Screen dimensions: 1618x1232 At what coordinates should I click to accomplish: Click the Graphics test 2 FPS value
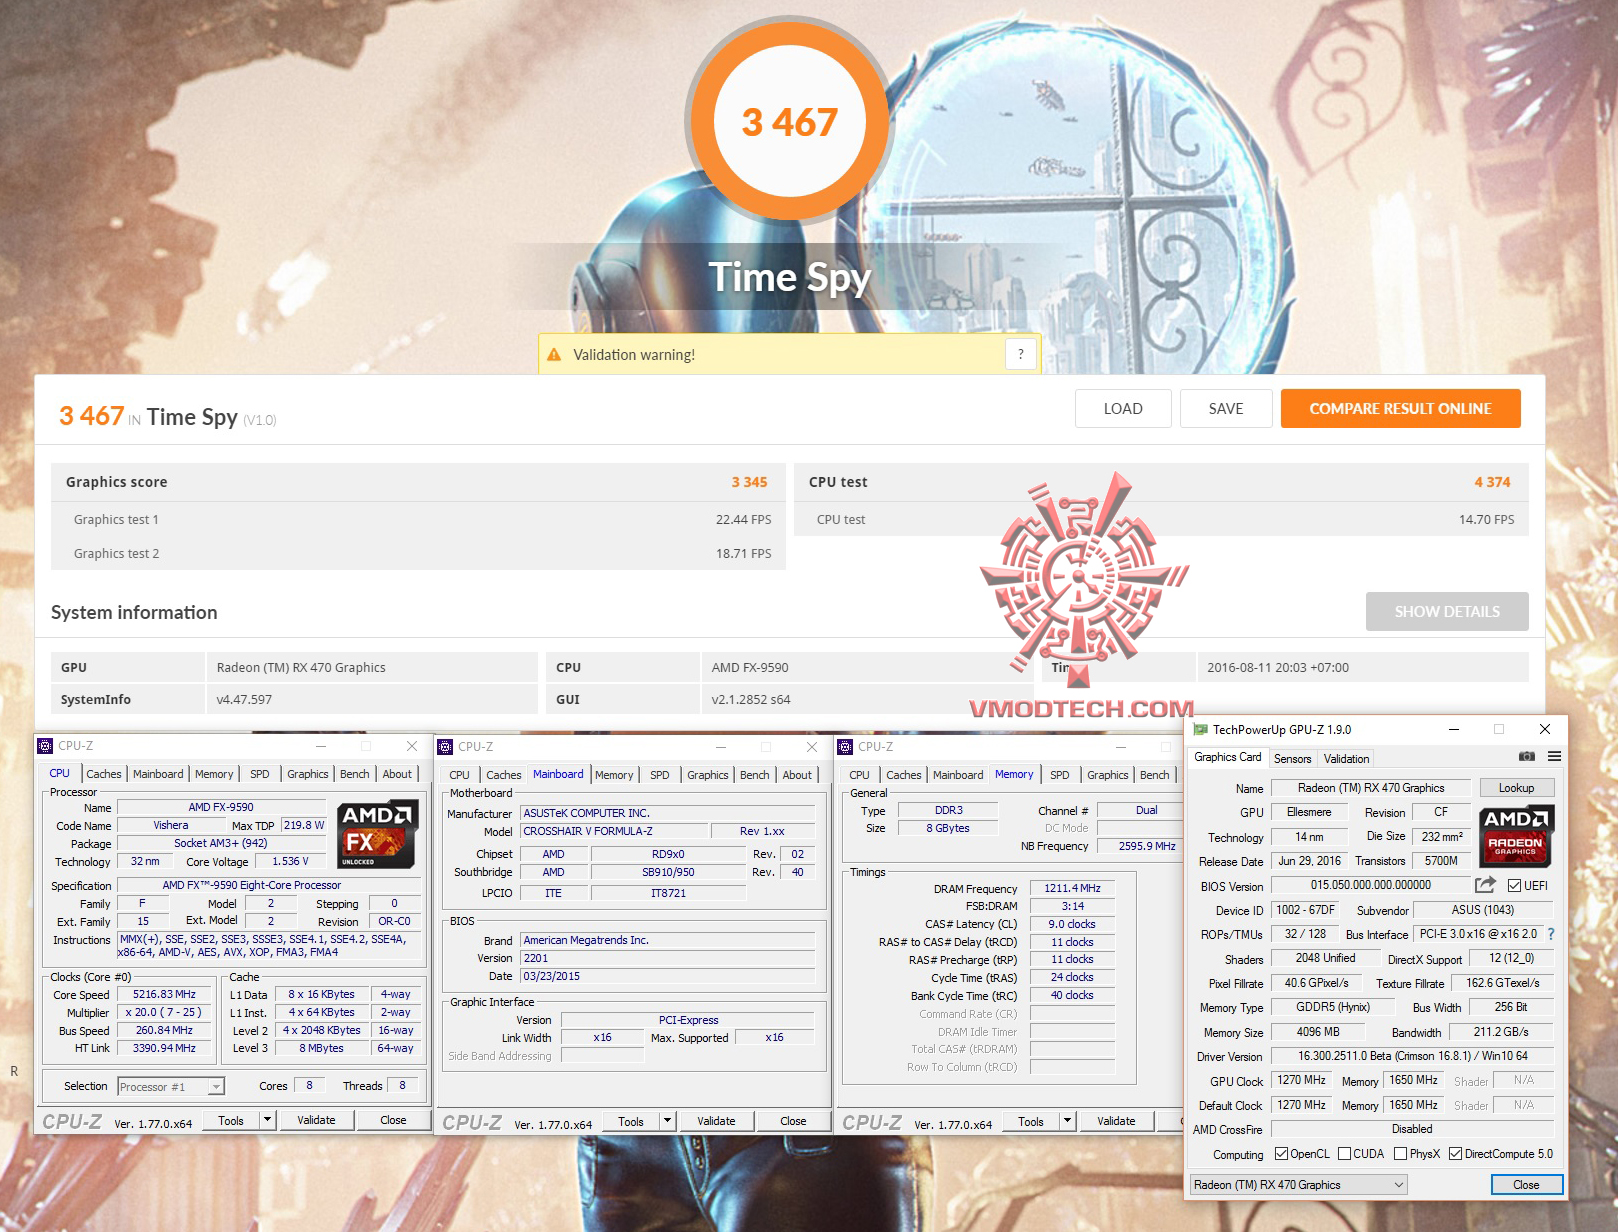(743, 554)
